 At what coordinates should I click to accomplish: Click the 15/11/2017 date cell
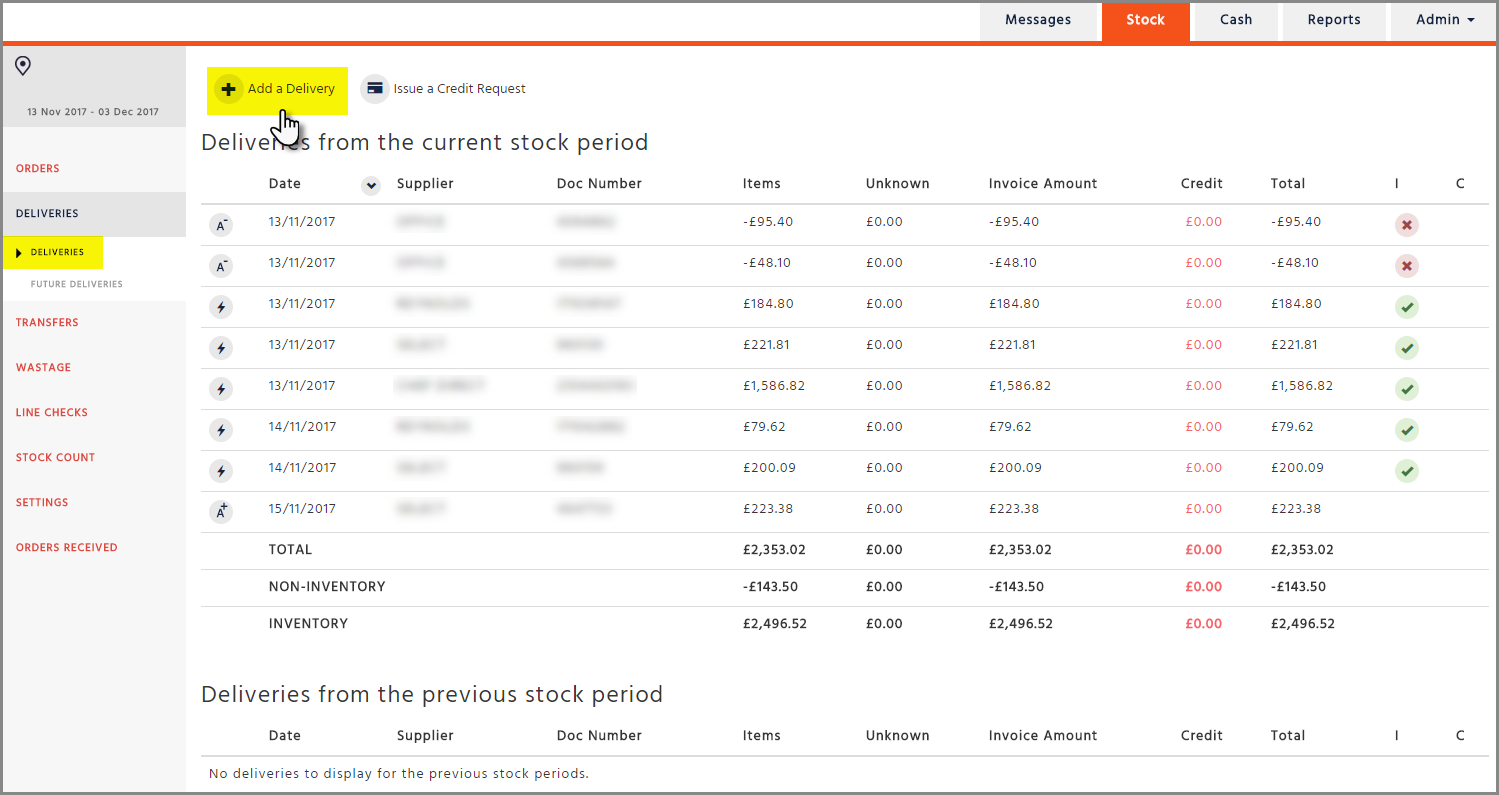(302, 508)
